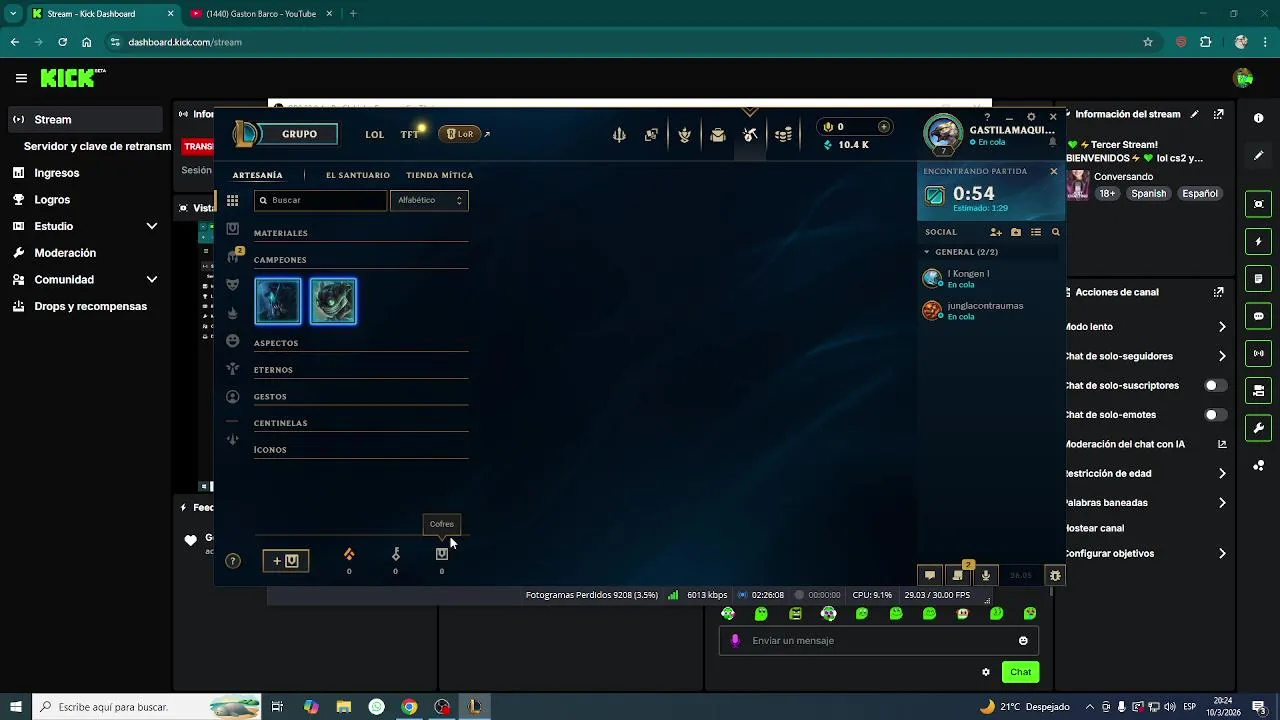The image size is (1280, 720).
Task: Open Kick chat settings gear icon
Action: click(986, 672)
